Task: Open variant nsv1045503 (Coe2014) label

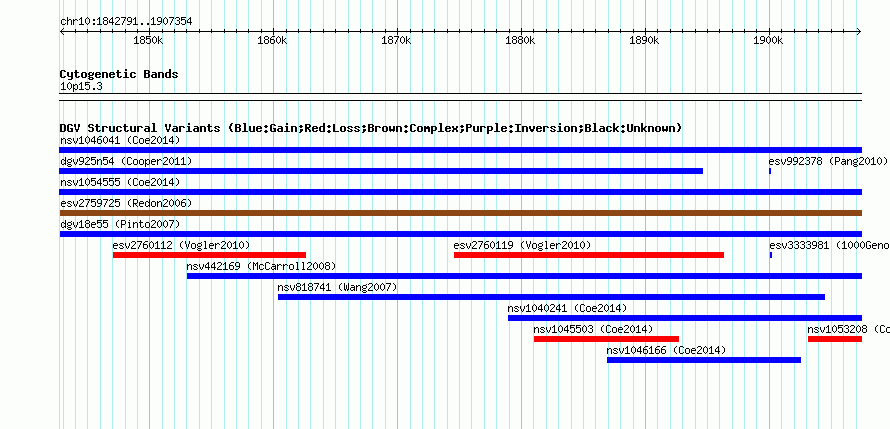Action: [594, 329]
